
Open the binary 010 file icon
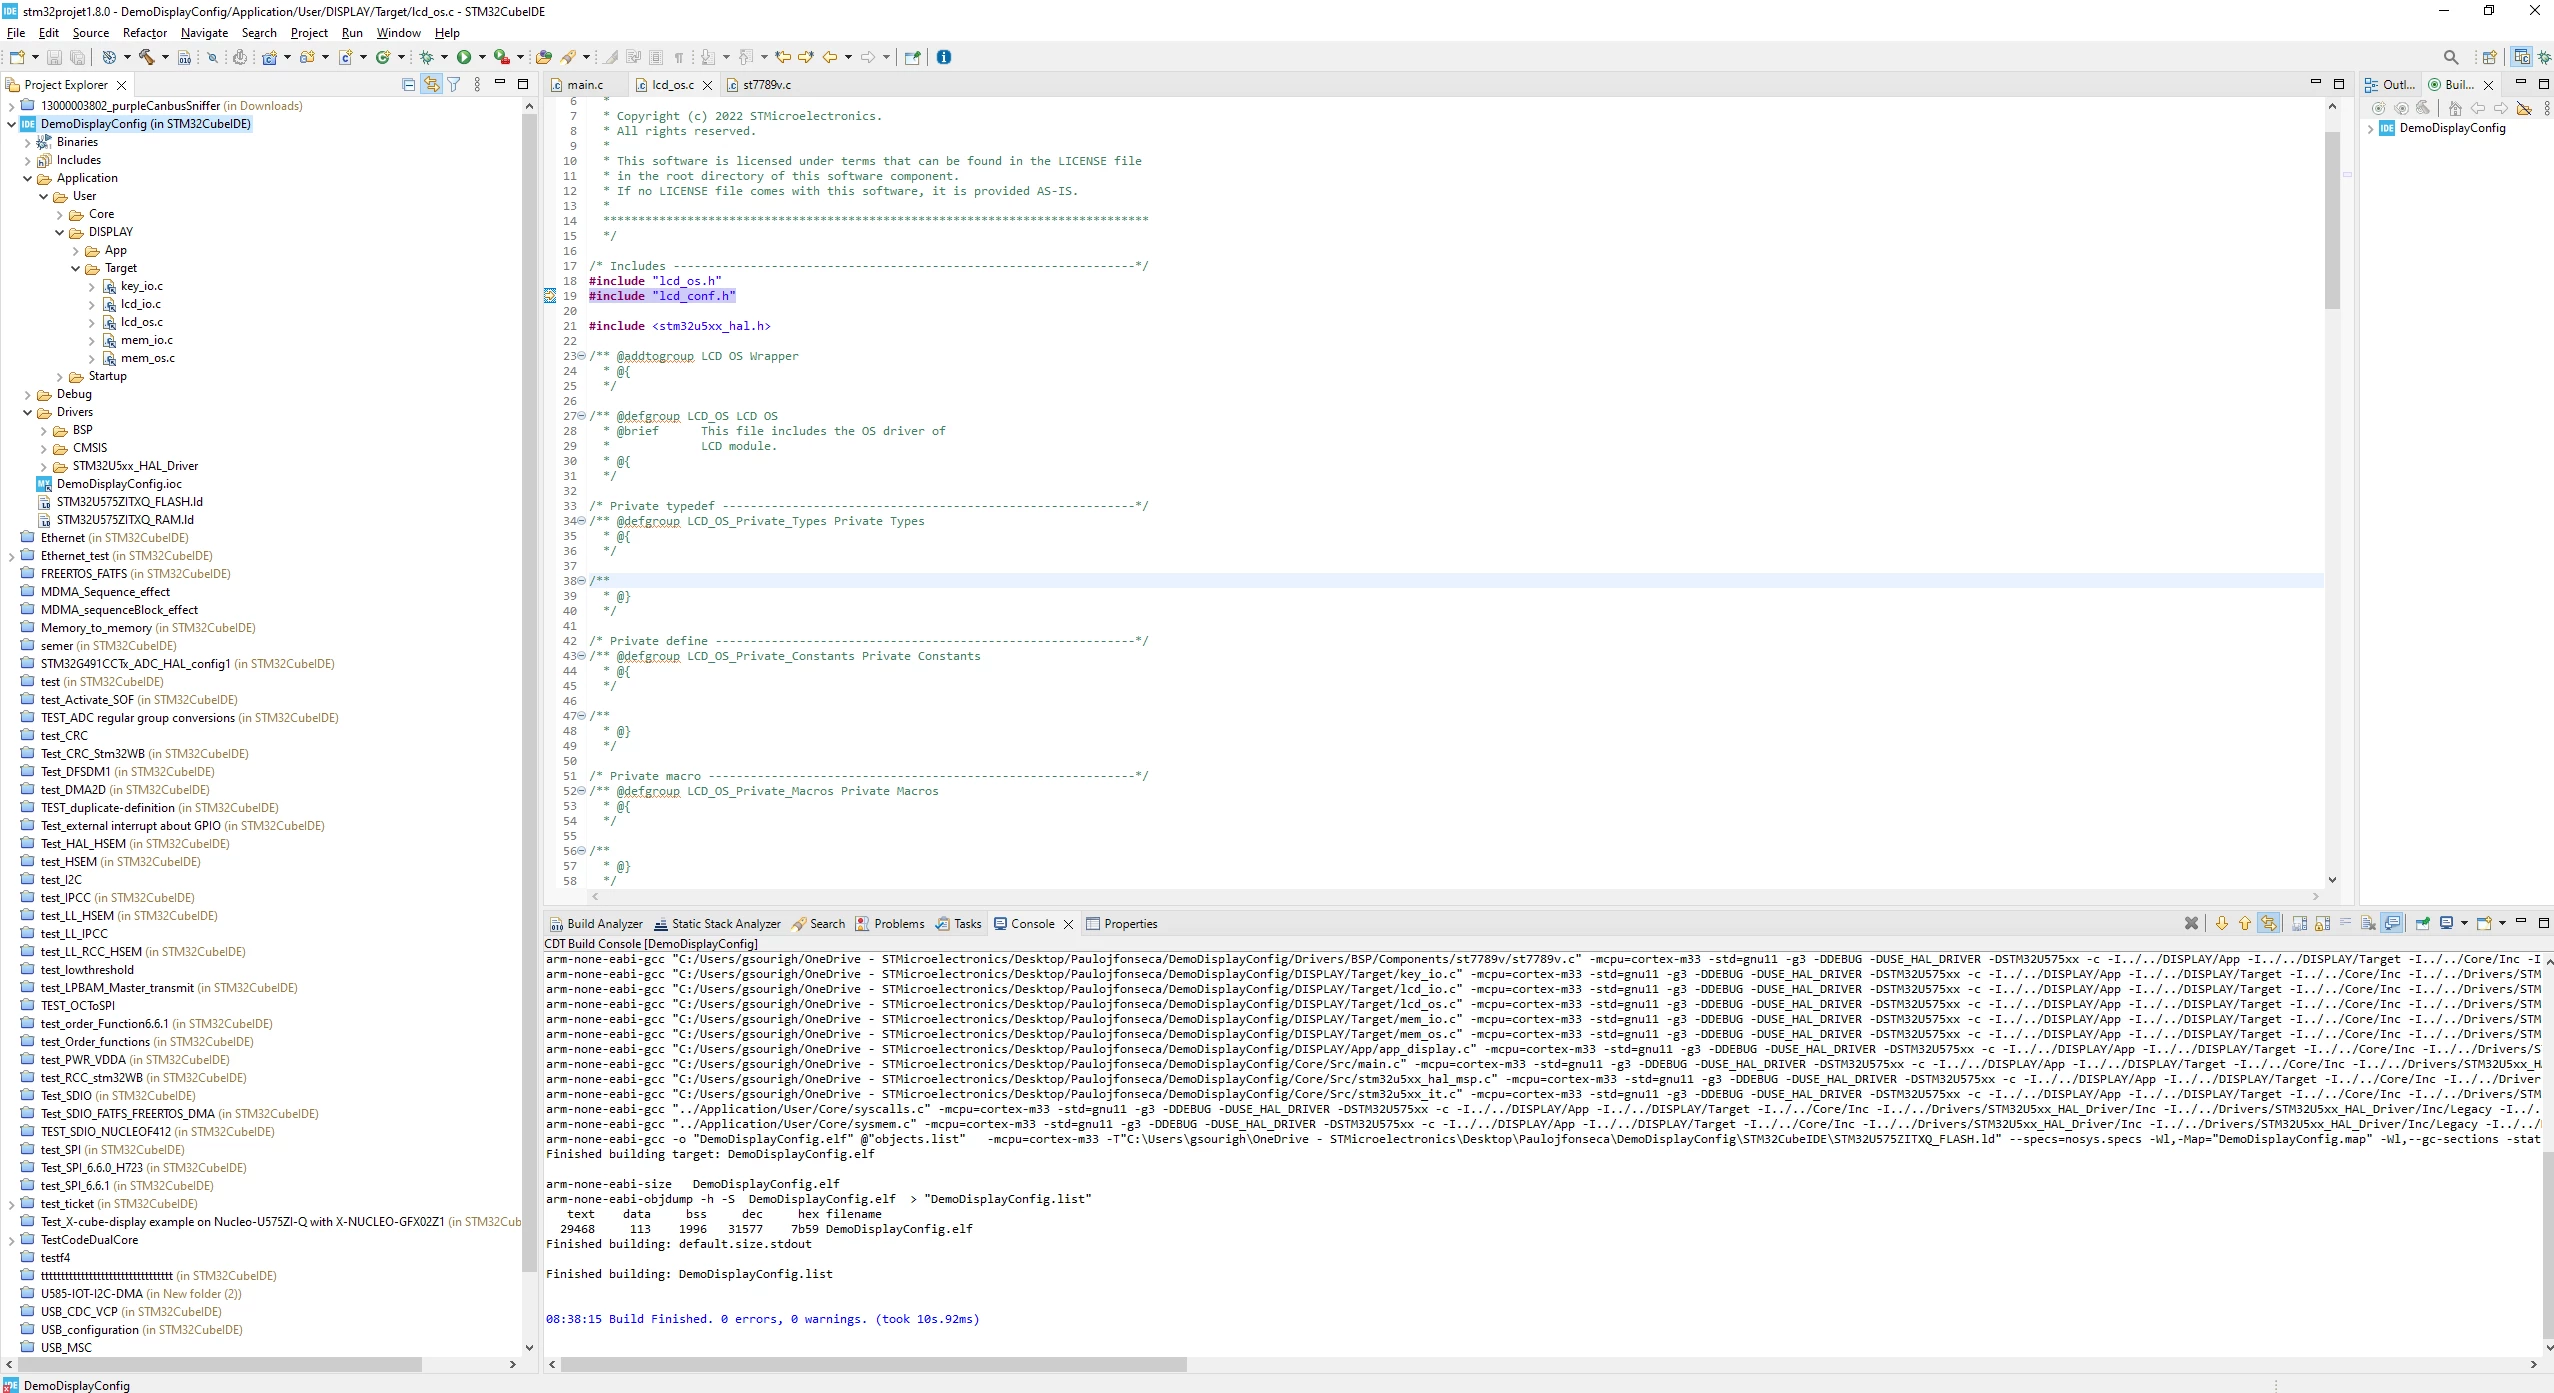184,57
